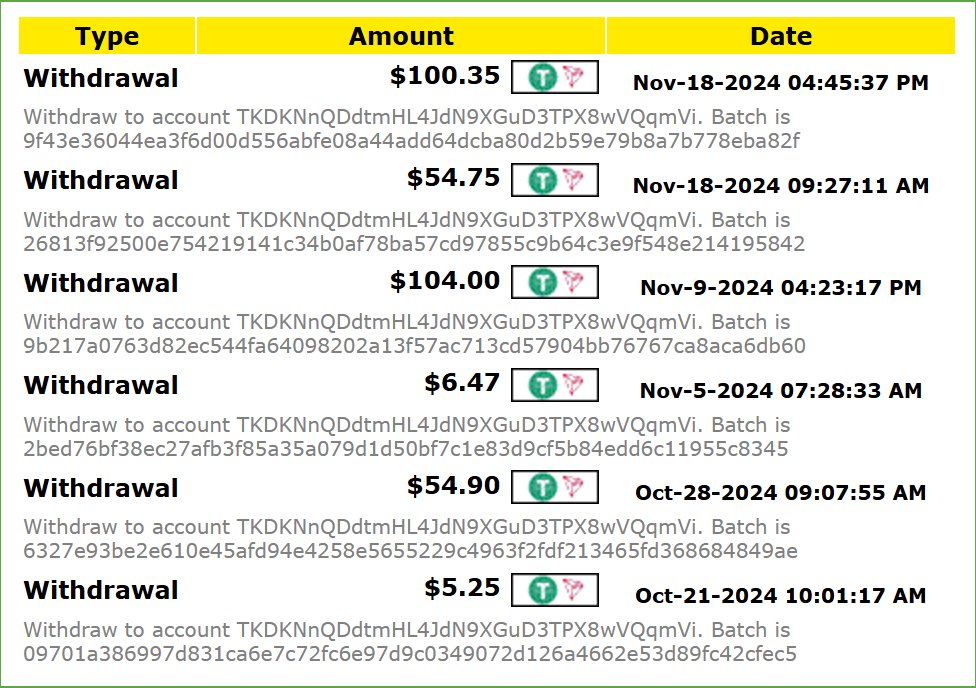The image size is (976, 688).
Task: Click the batch hash starting with 09701a386997
Action: (410, 655)
